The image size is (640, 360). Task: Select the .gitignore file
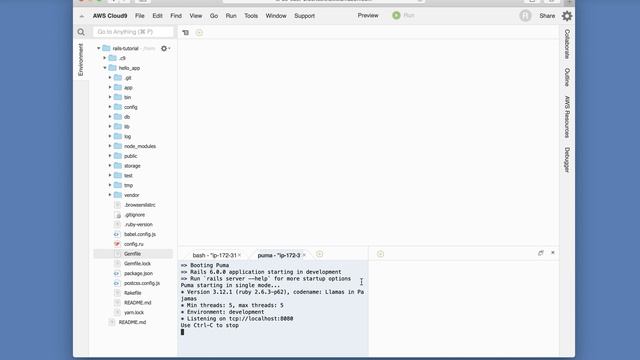(x=134, y=215)
